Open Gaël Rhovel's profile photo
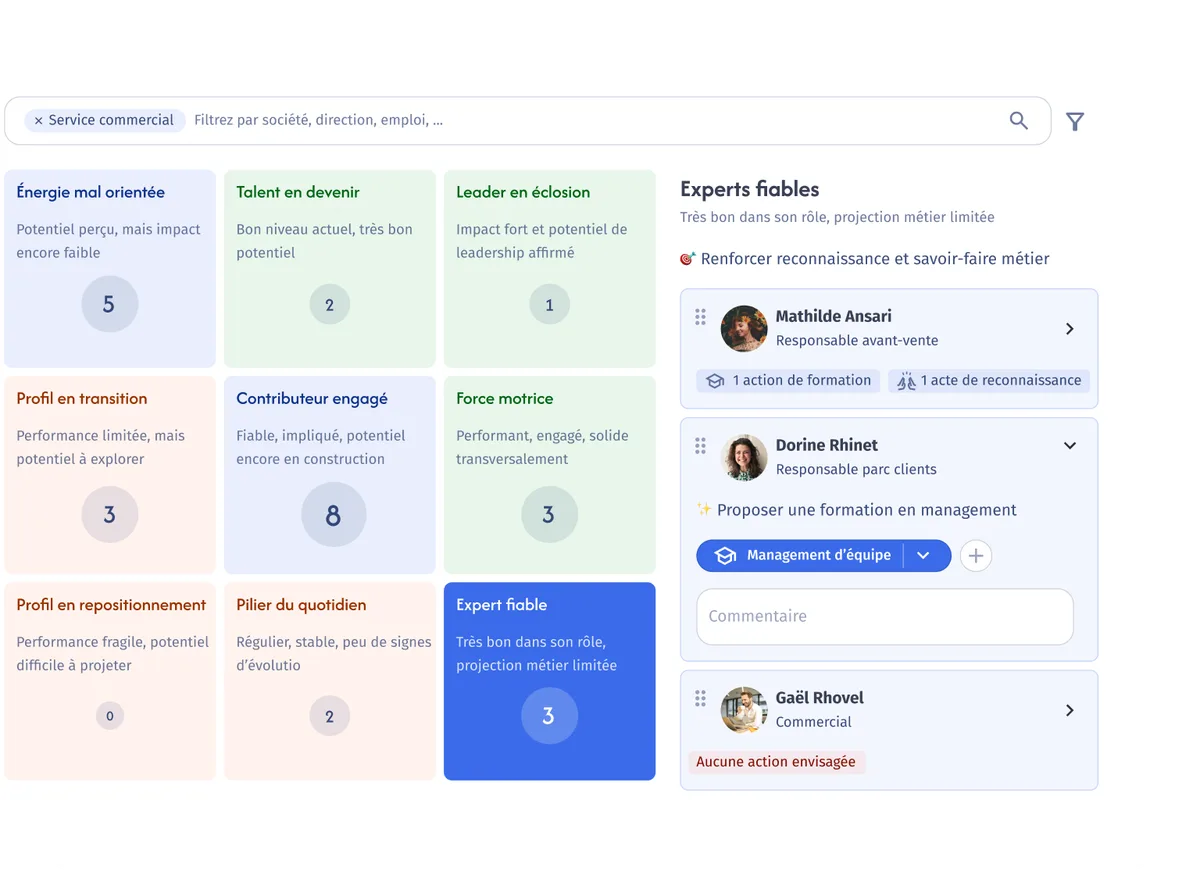This screenshot has width=1200, height=872. tap(744, 710)
